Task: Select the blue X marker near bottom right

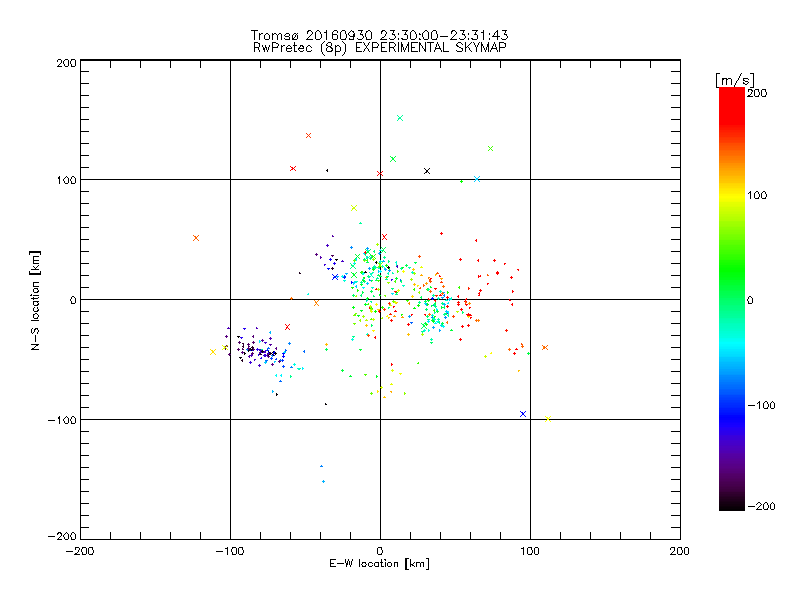Action: click(522, 414)
